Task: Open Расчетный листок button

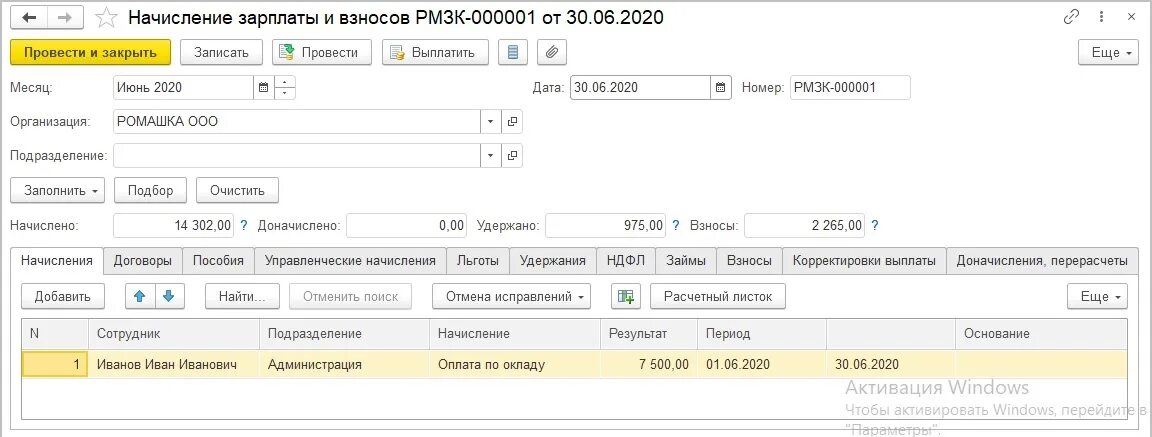Action: (717, 296)
